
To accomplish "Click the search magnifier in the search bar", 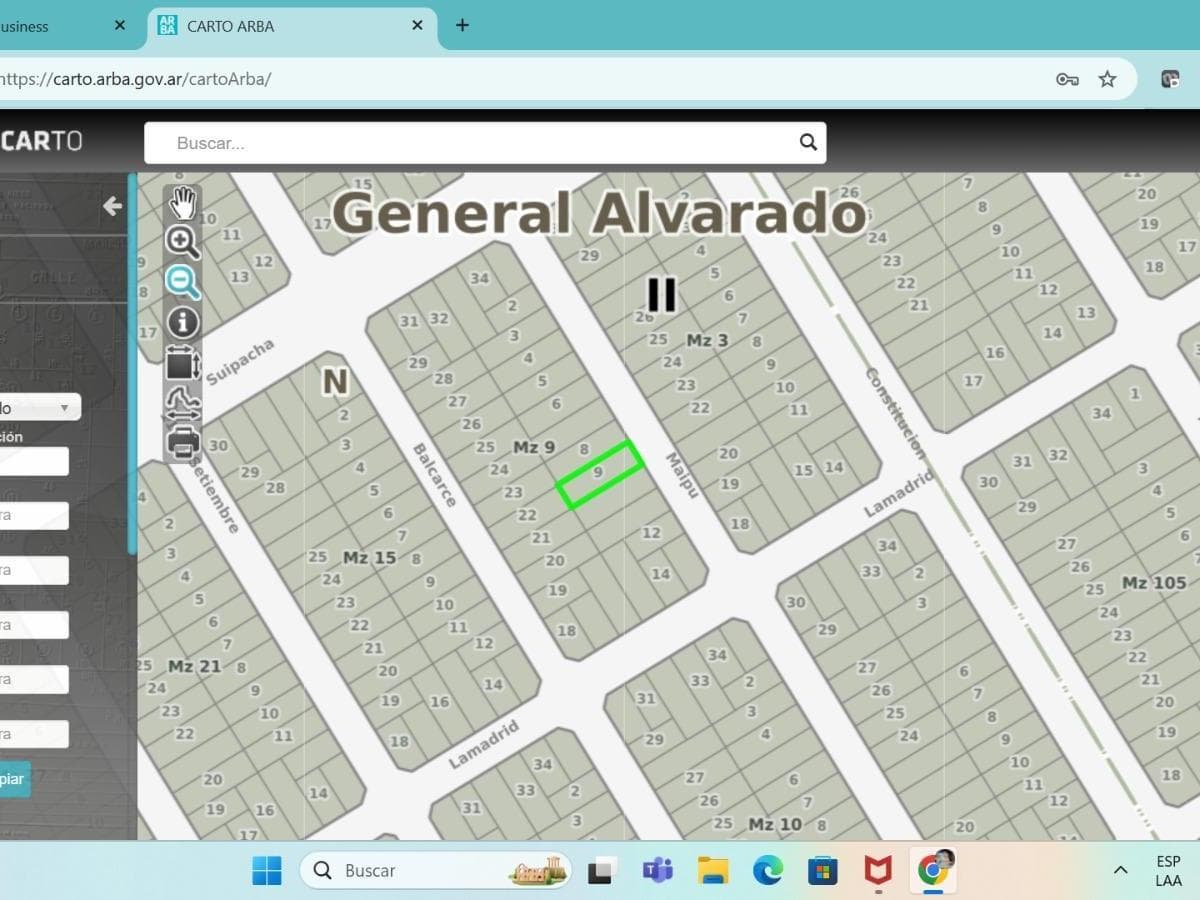I will coord(806,142).
